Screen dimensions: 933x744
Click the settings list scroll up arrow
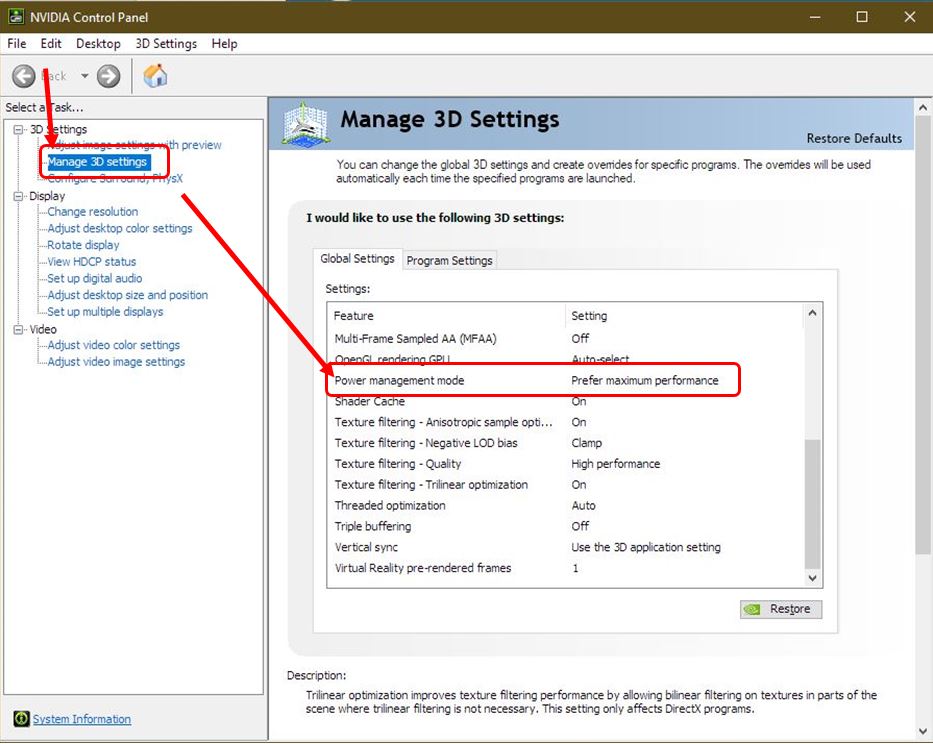(812, 313)
